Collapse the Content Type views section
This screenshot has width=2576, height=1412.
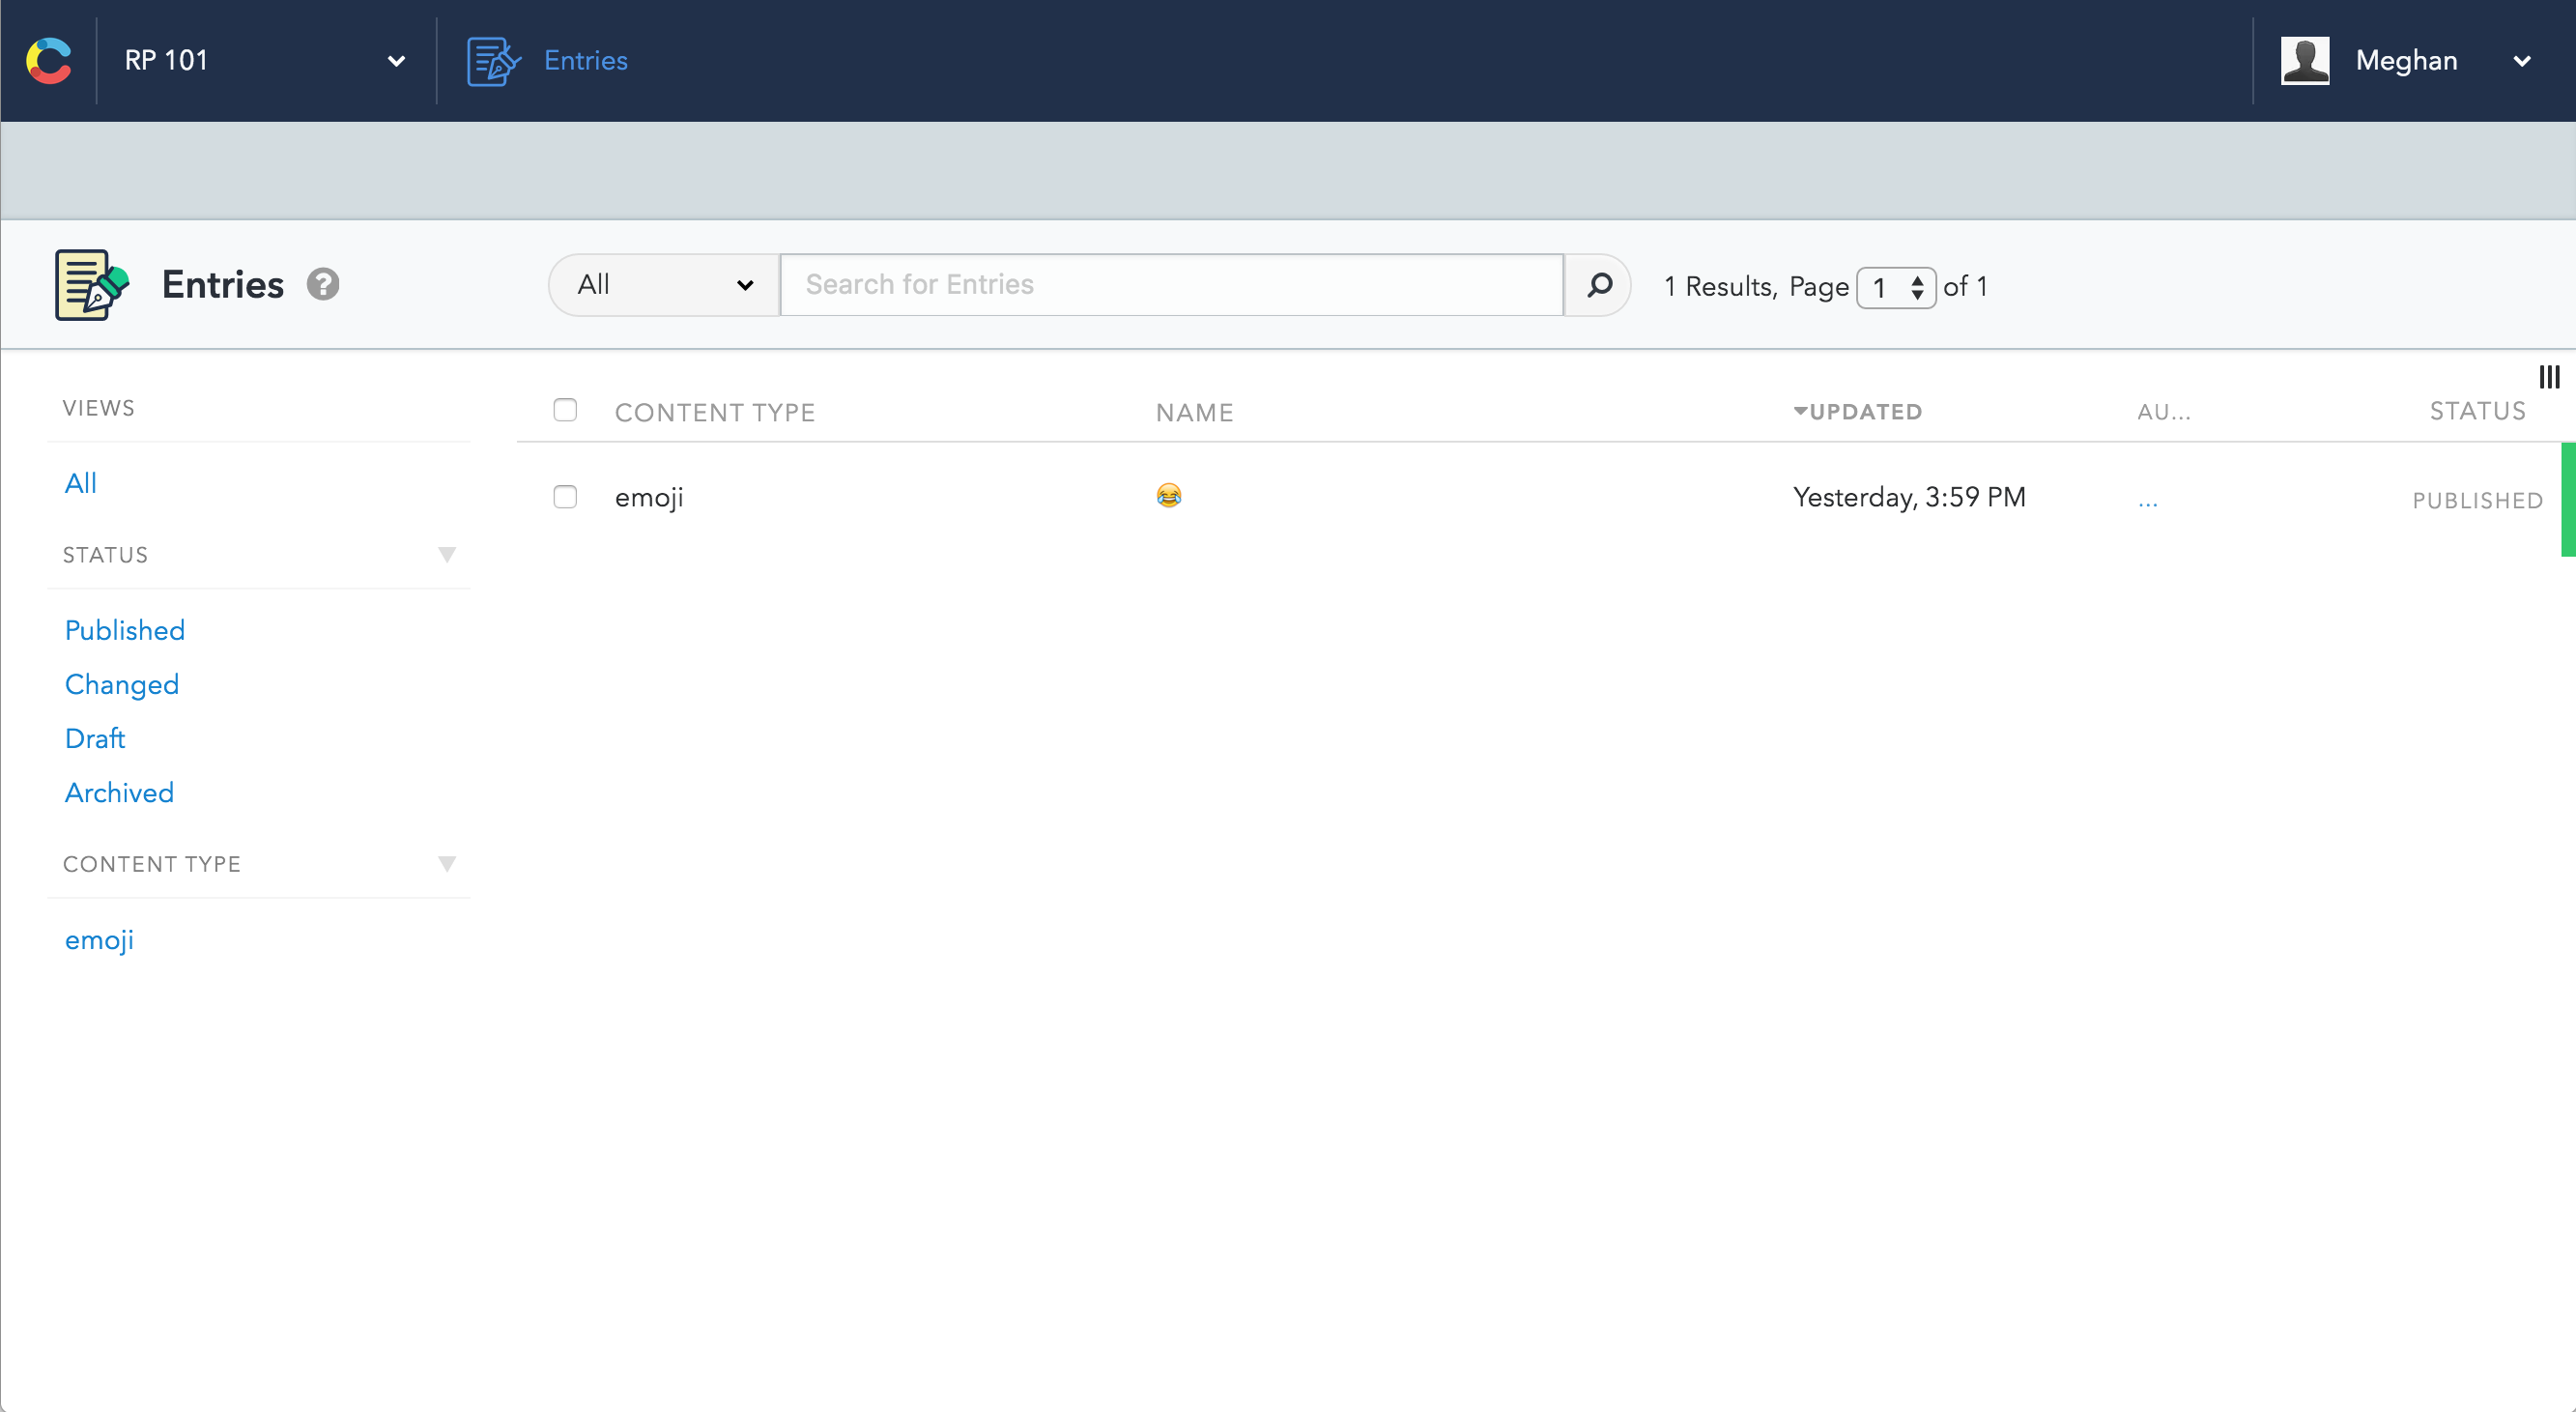(x=447, y=864)
